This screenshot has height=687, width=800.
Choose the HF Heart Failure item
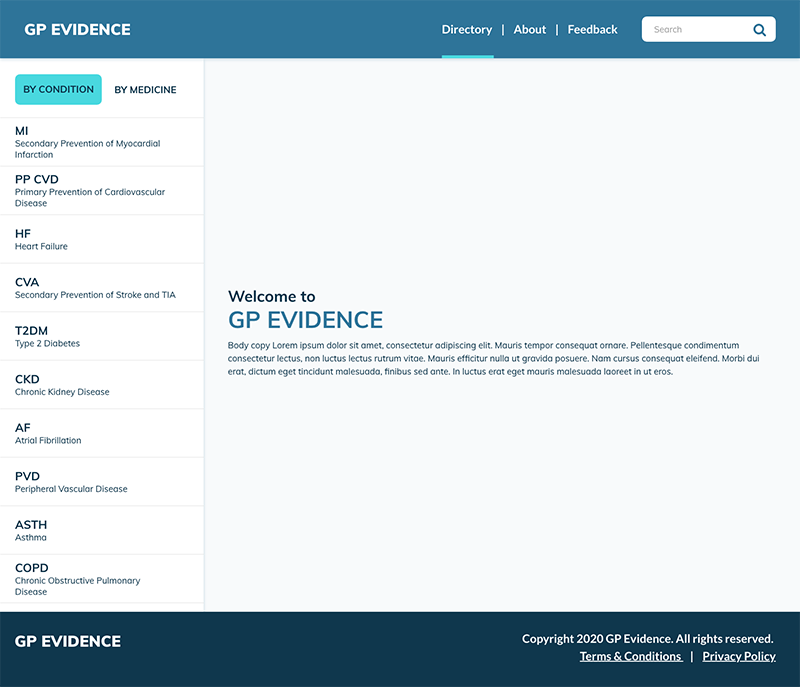102,239
